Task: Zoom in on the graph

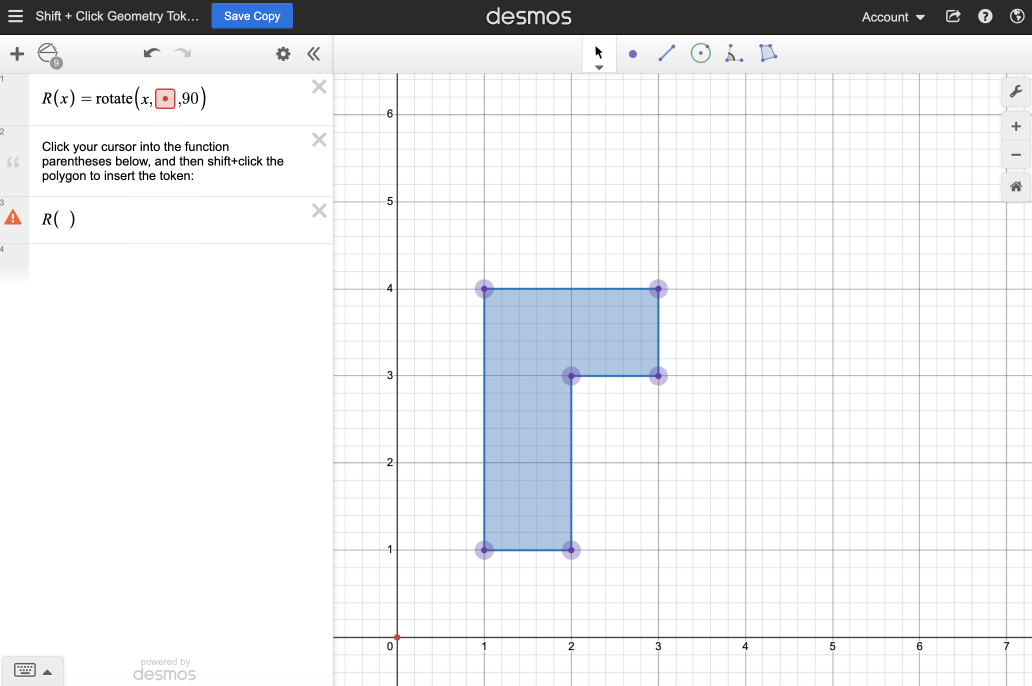Action: 1016,127
